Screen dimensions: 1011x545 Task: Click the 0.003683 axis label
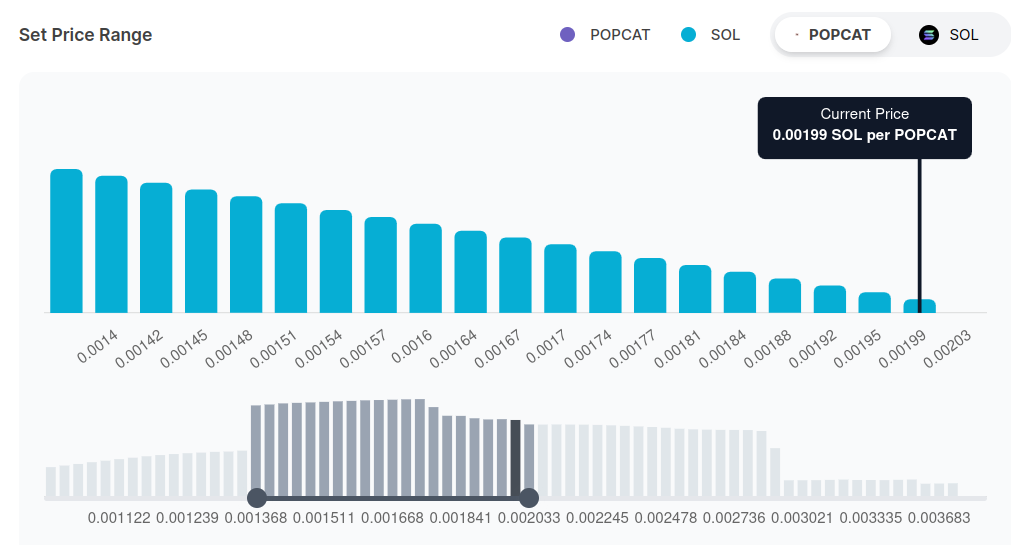point(939,518)
